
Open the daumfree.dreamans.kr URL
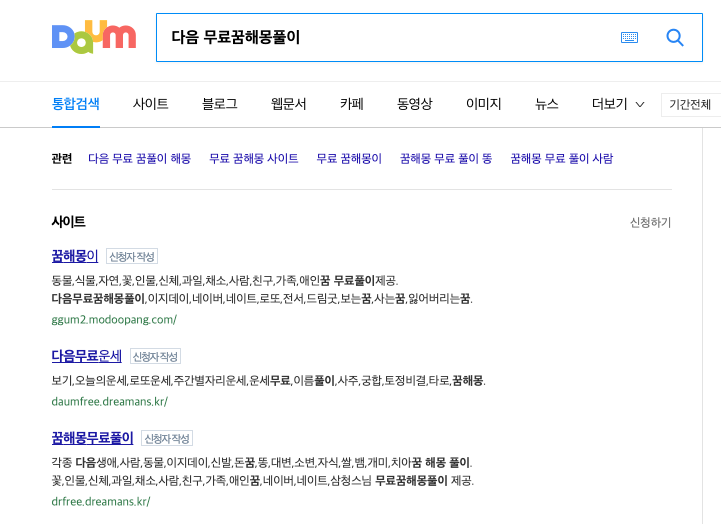[109, 401]
